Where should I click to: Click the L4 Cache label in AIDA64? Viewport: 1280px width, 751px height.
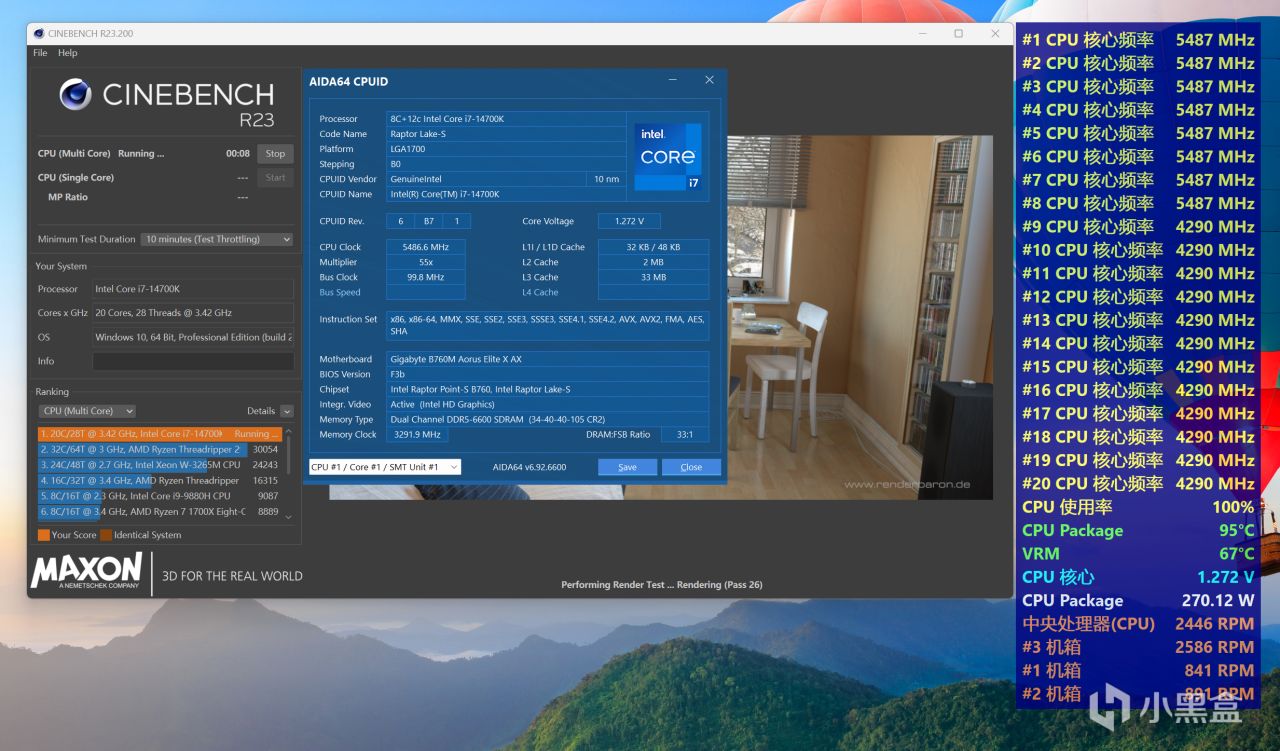click(540, 293)
